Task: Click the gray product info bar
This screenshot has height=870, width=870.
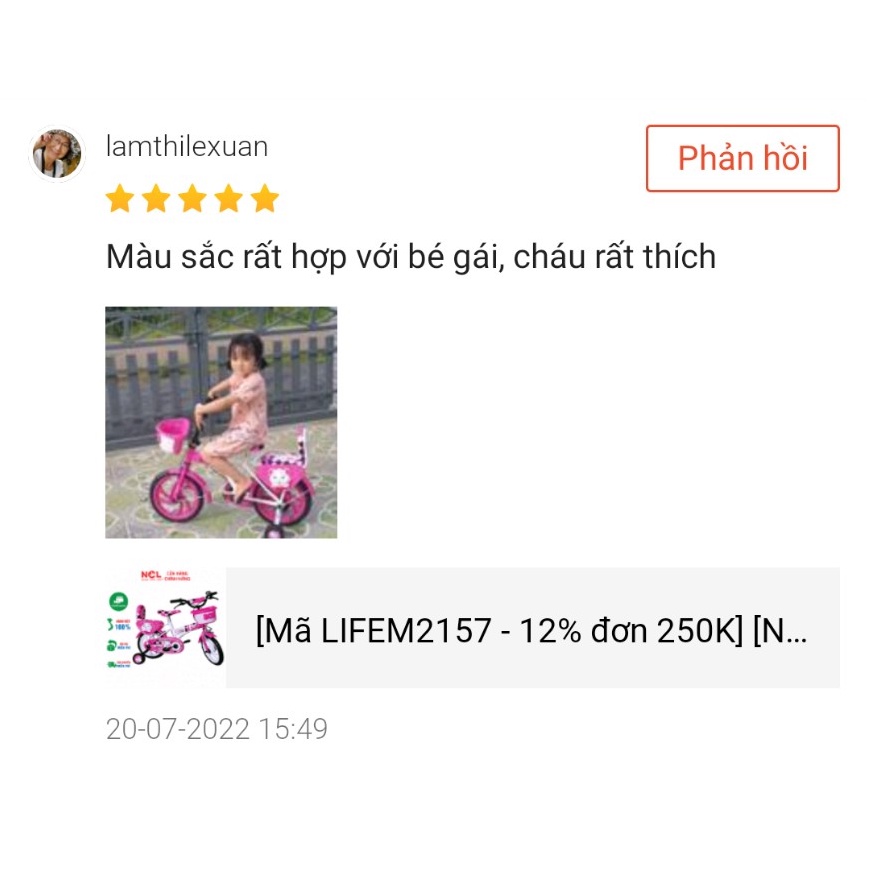Action: 533,628
